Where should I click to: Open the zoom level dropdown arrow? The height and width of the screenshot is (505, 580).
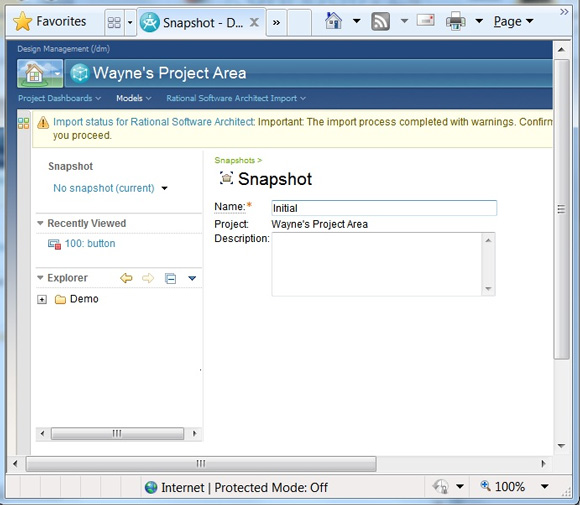tap(544, 486)
